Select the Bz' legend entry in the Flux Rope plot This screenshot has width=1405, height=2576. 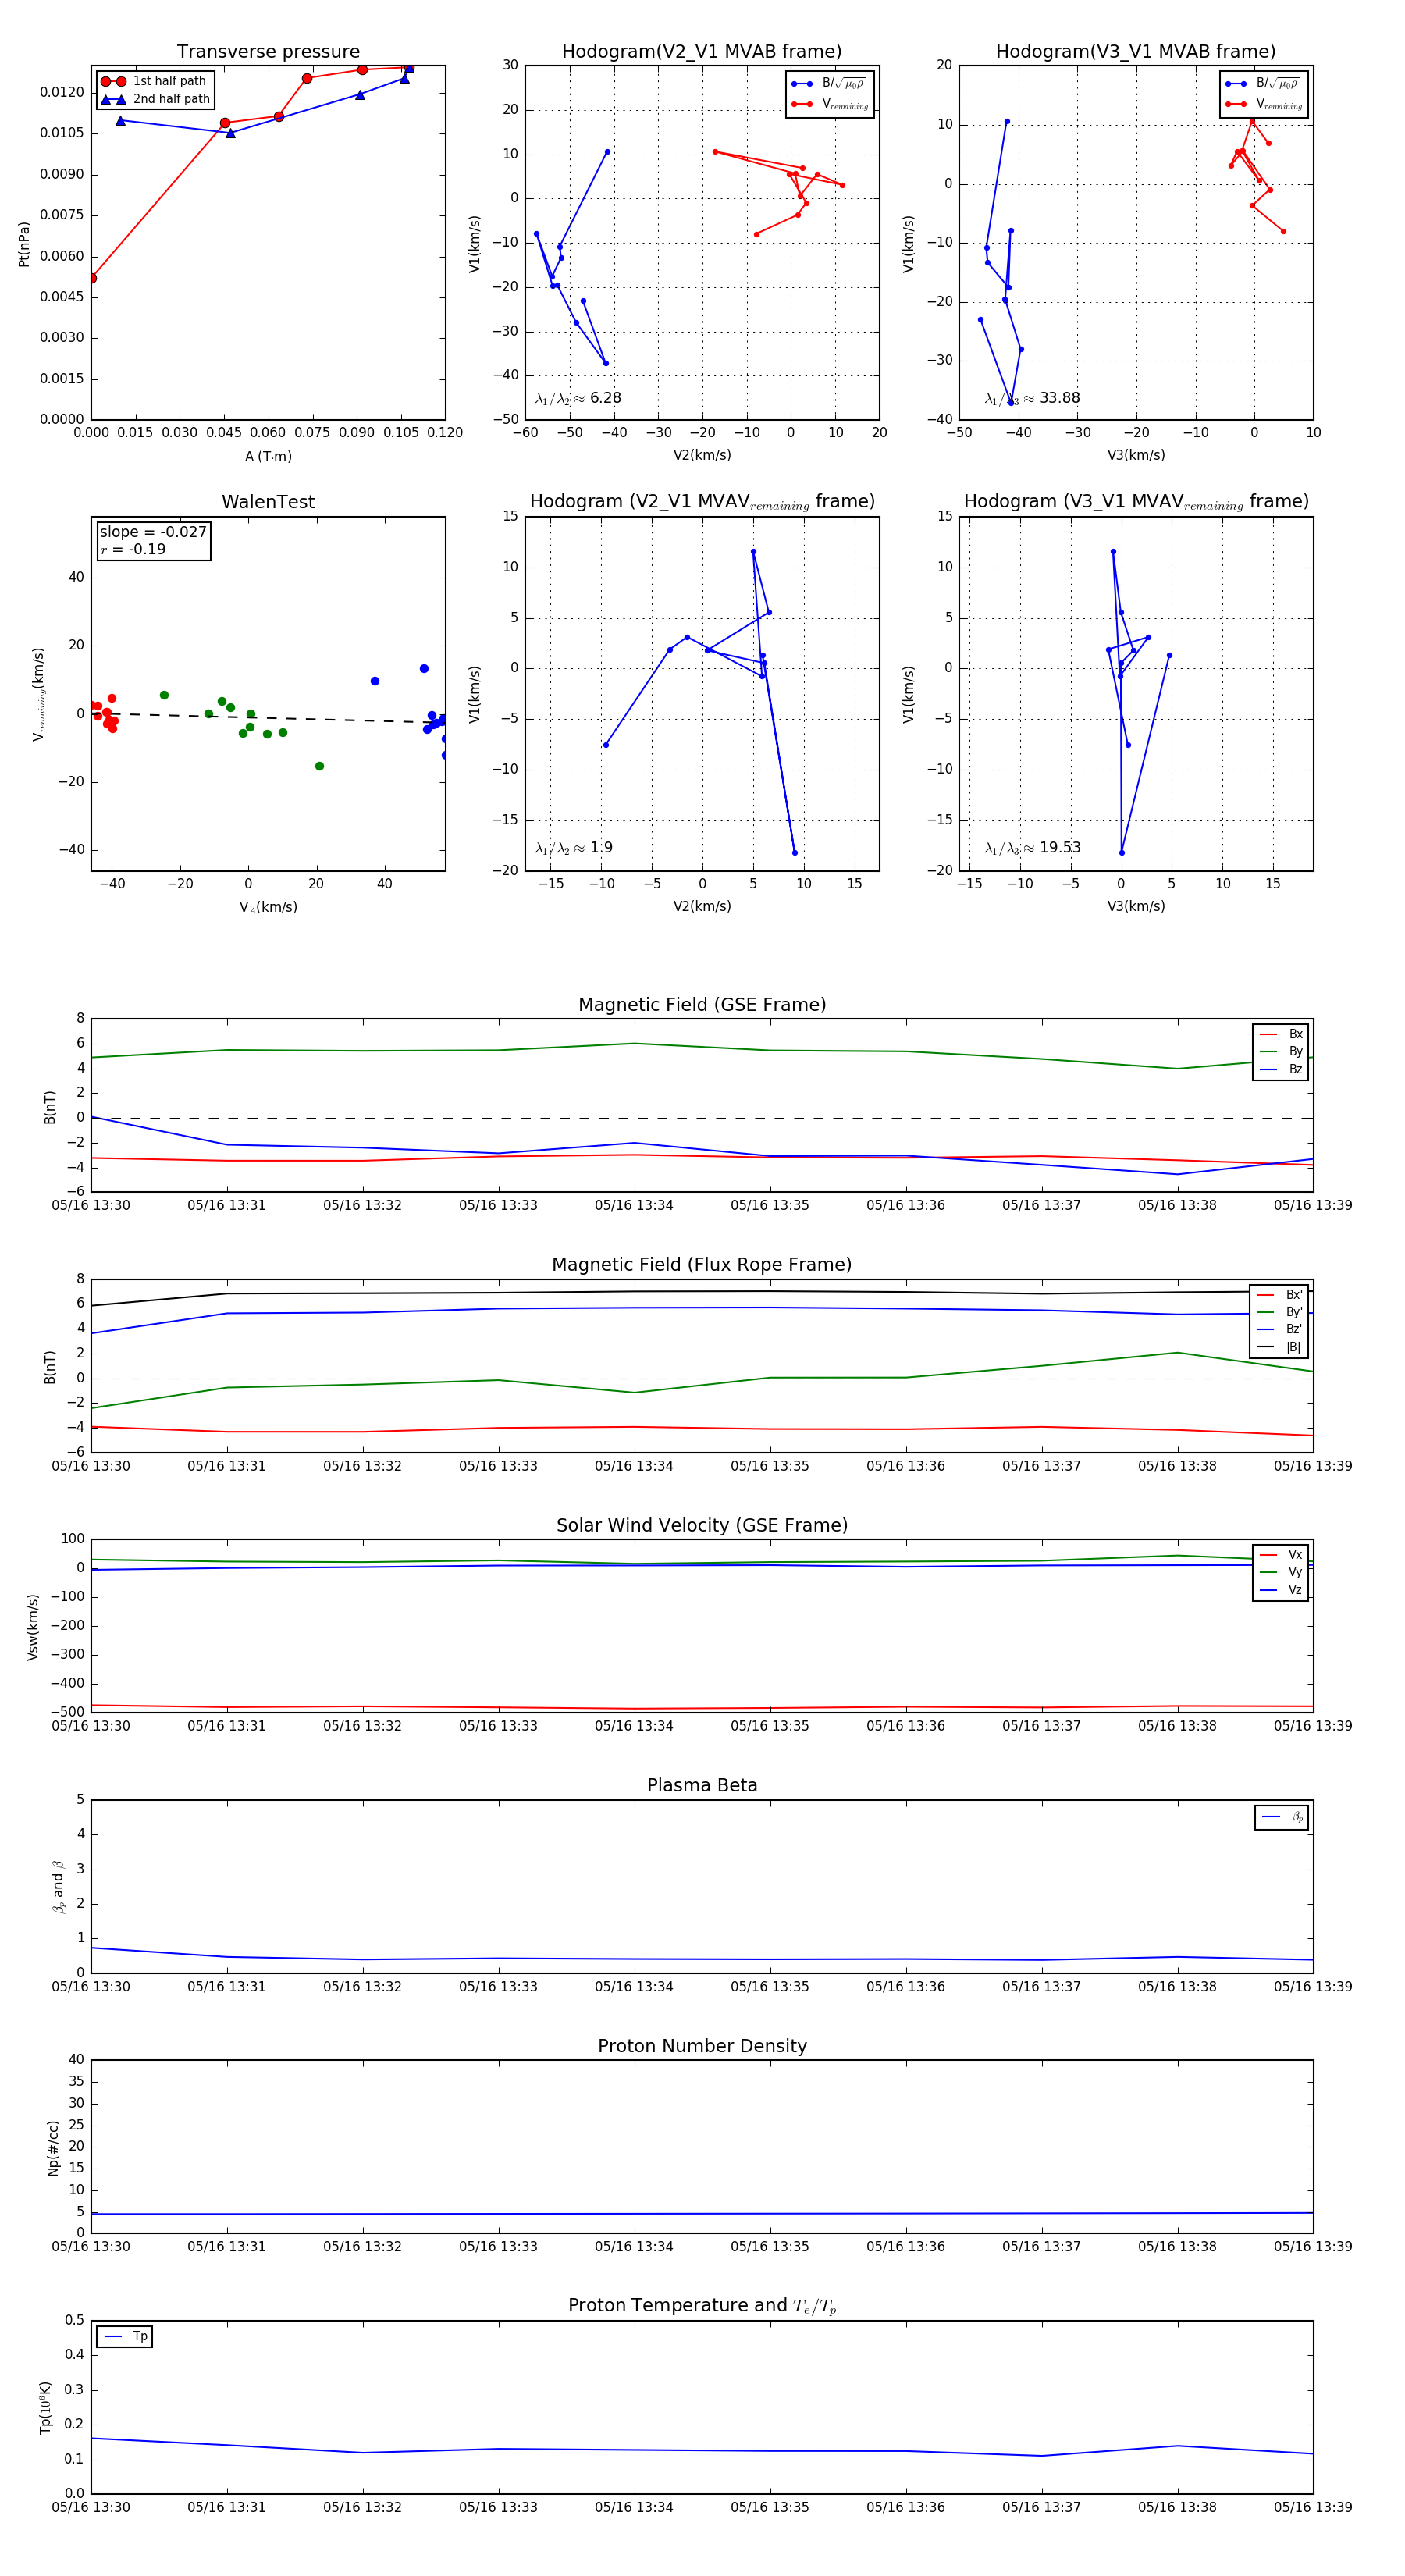pos(1279,1329)
